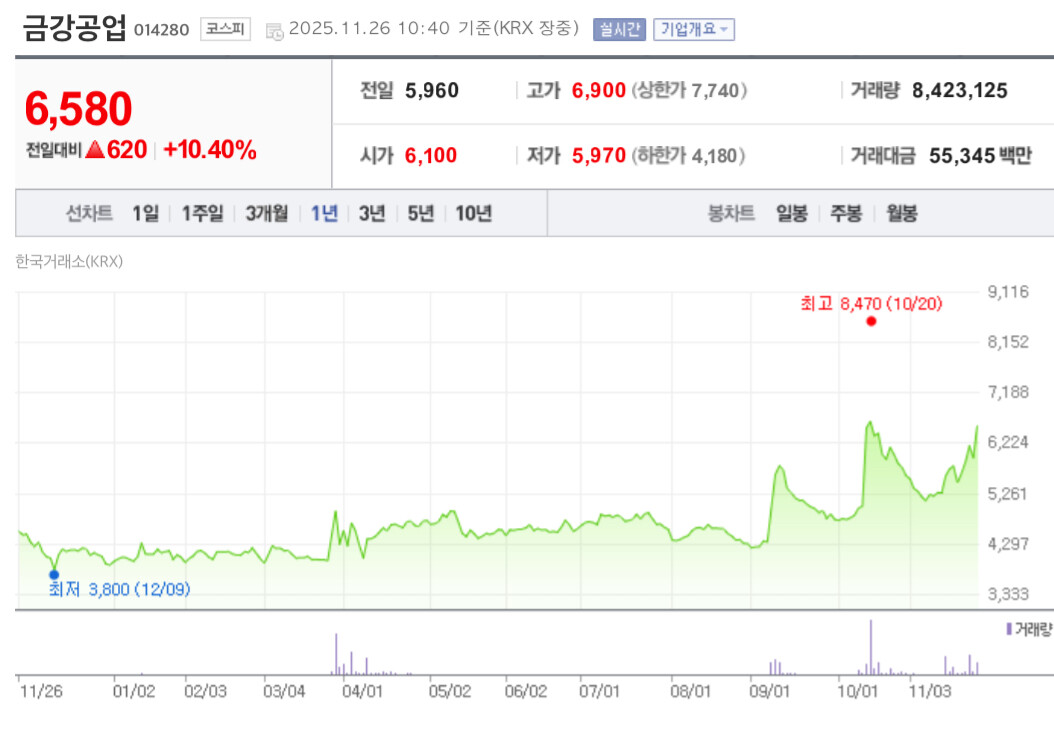The height and width of the screenshot is (731, 1054).
Task: Click the 한국거래소(KRX) source label
Action: (x=69, y=262)
